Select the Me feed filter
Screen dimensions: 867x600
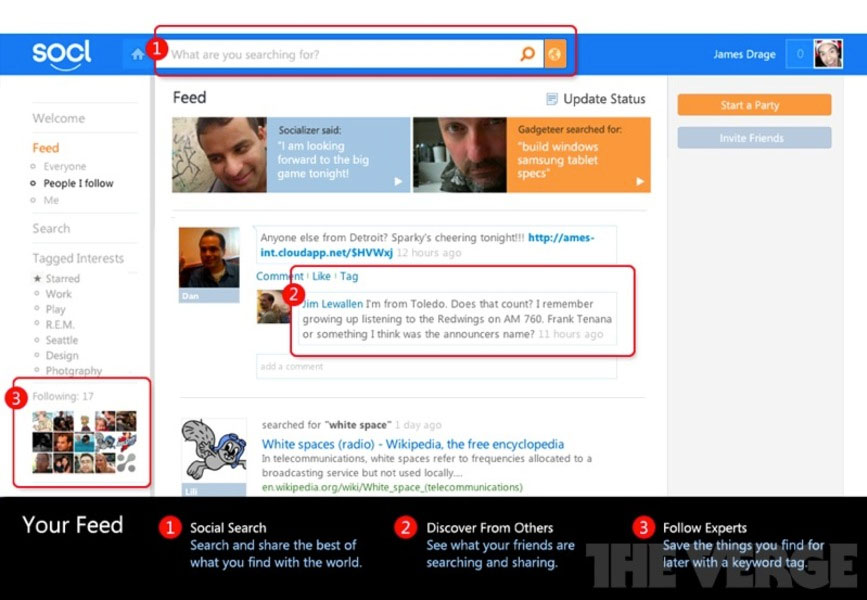pyautogui.click(x=51, y=200)
